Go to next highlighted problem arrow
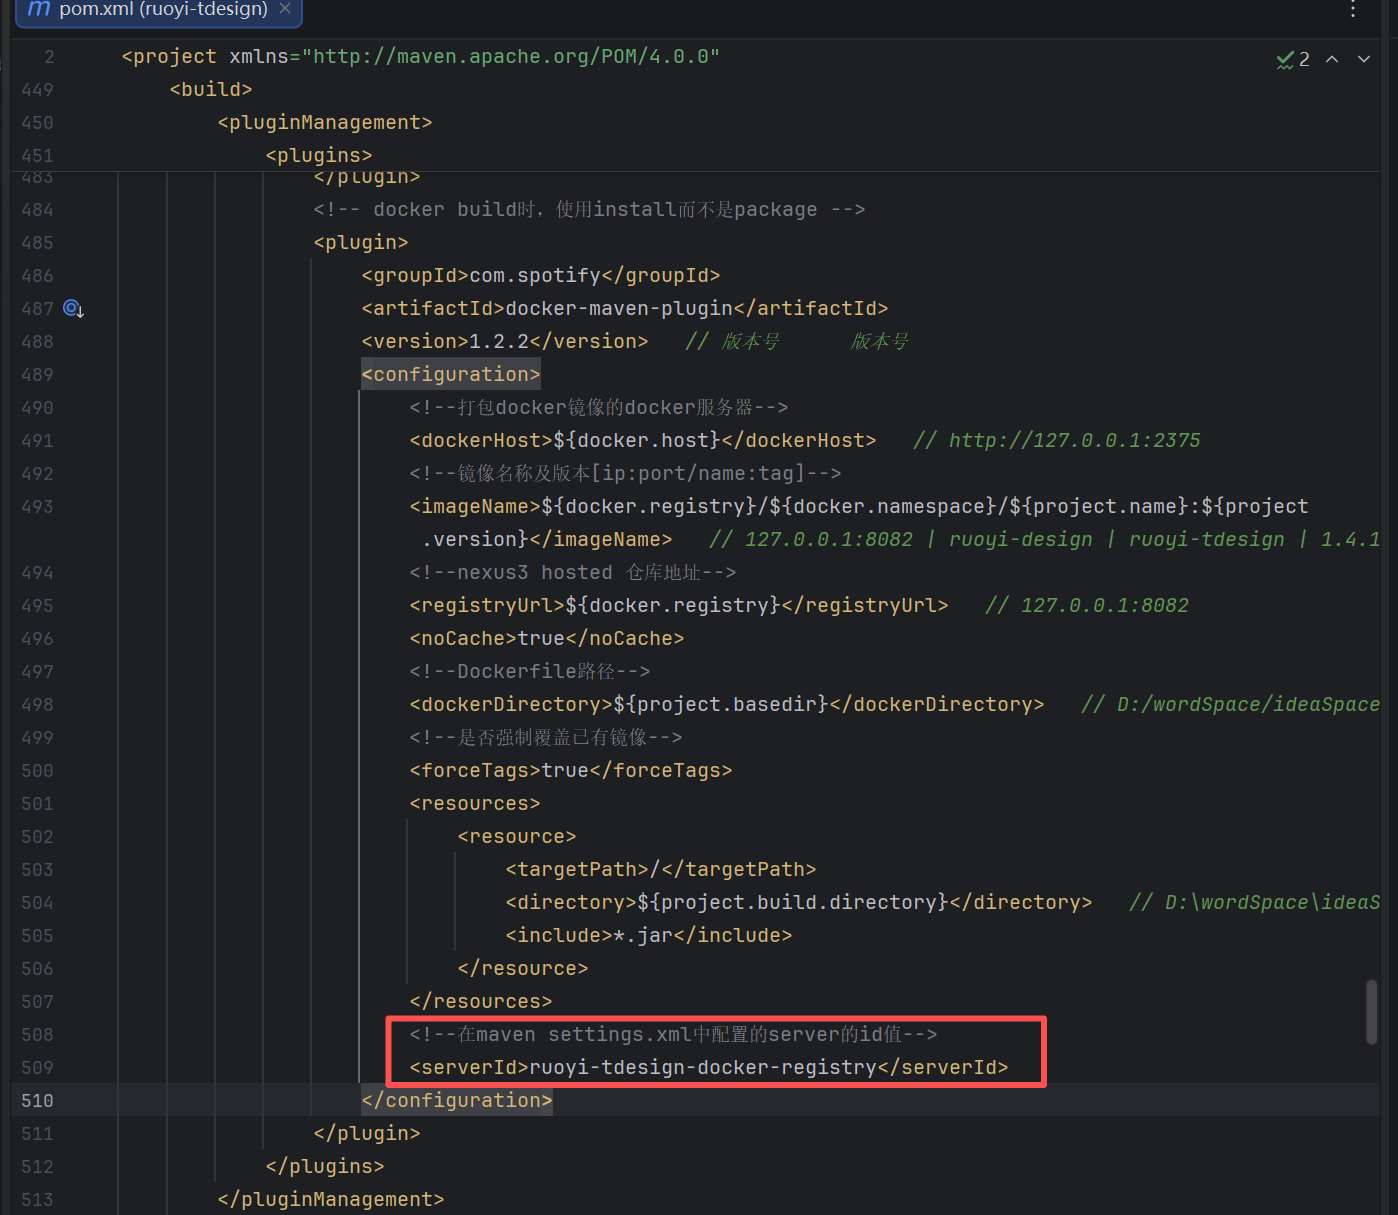This screenshot has height=1215, width=1398. 1364,59
